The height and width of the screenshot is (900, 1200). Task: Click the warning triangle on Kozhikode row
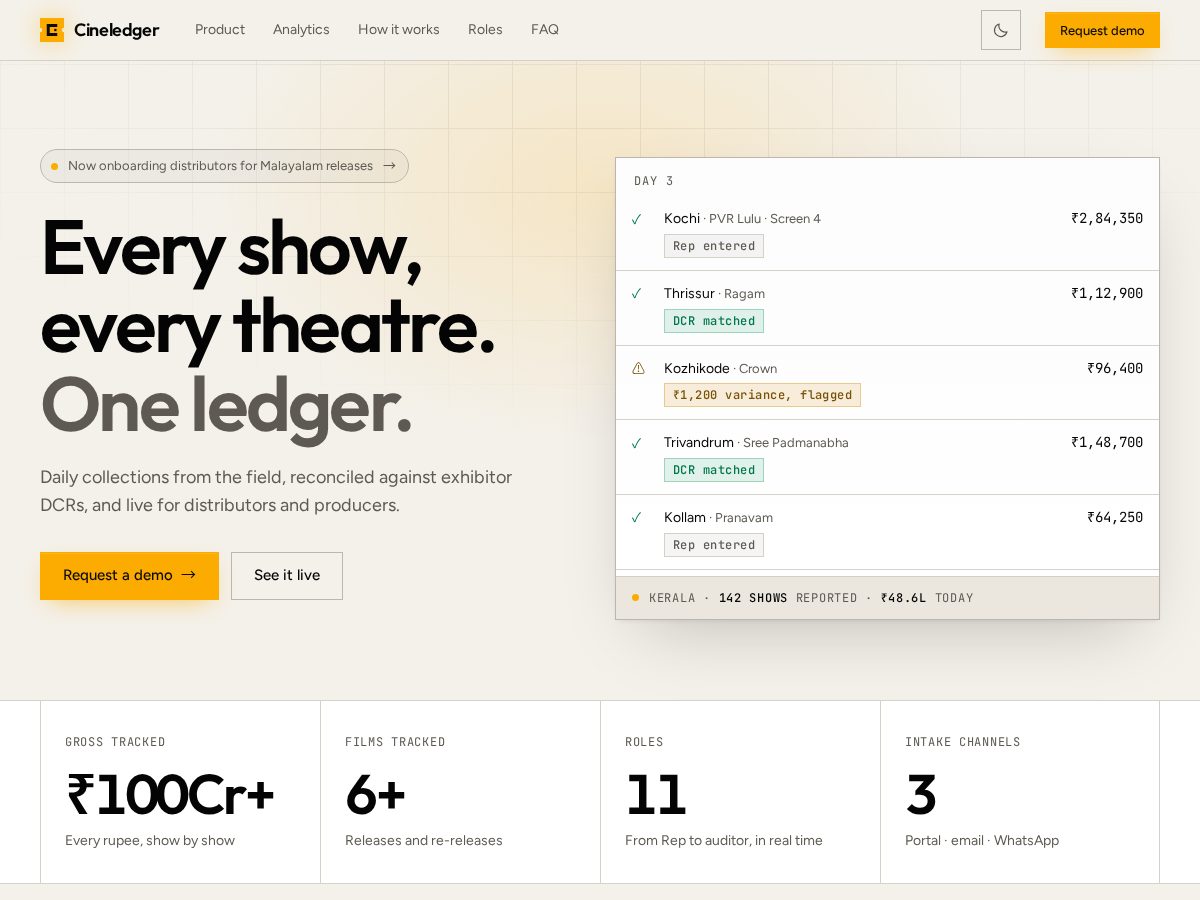[638, 369]
